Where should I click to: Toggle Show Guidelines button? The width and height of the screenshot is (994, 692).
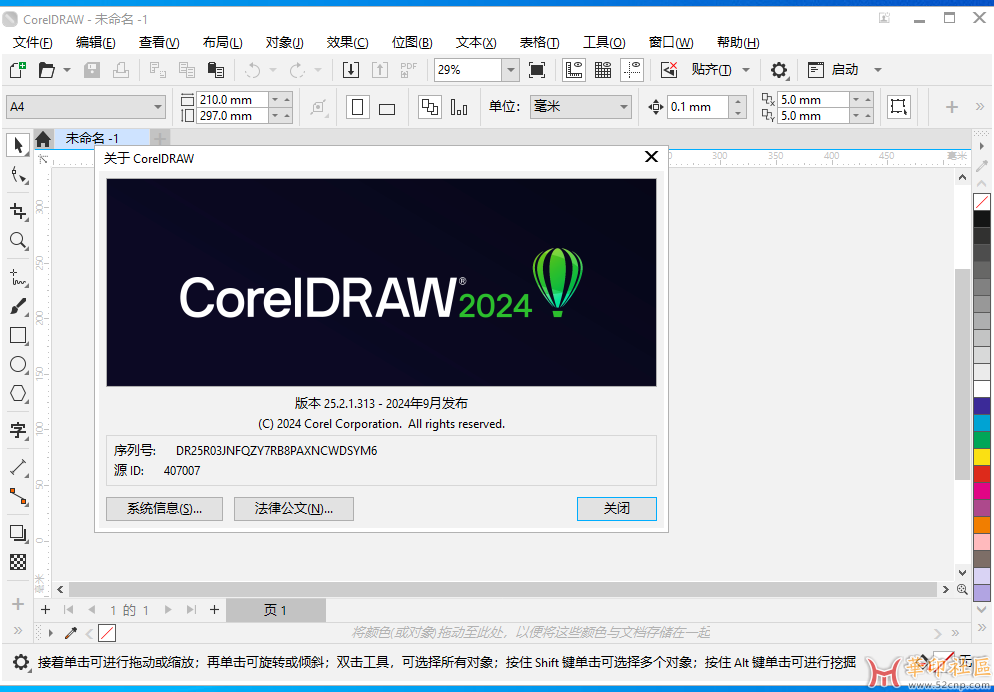point(632,70)
